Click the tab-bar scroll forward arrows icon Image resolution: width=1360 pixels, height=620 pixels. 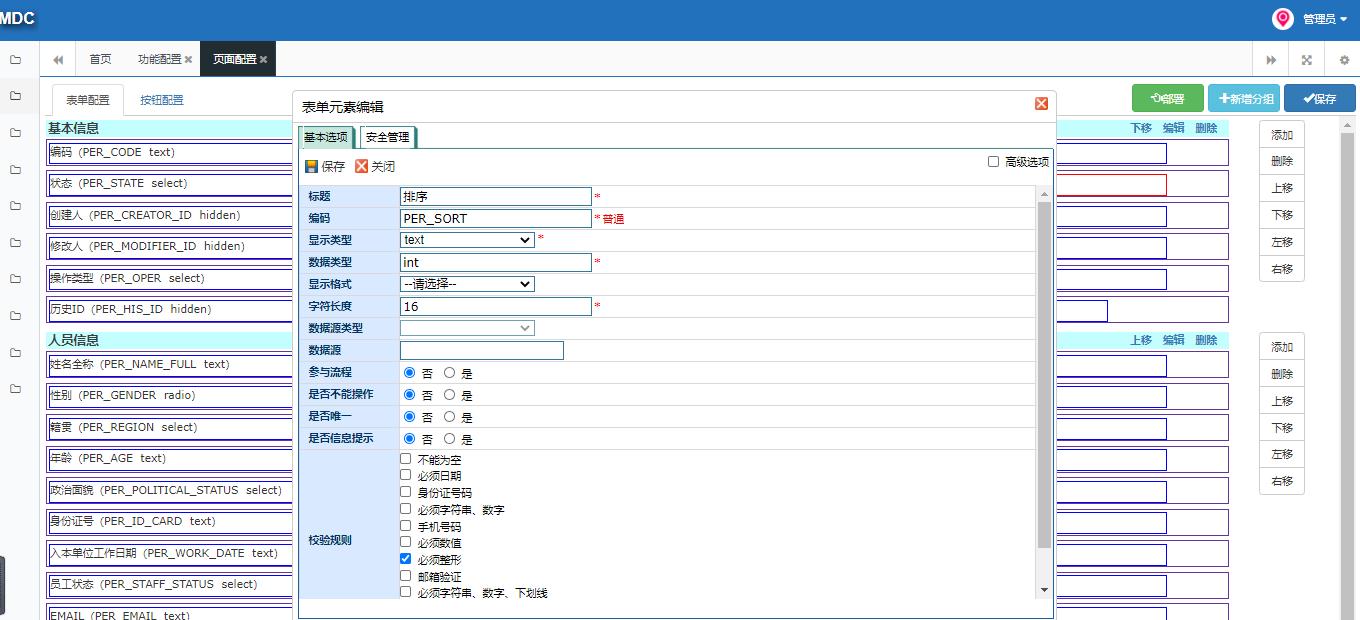tap(1271, 60)
